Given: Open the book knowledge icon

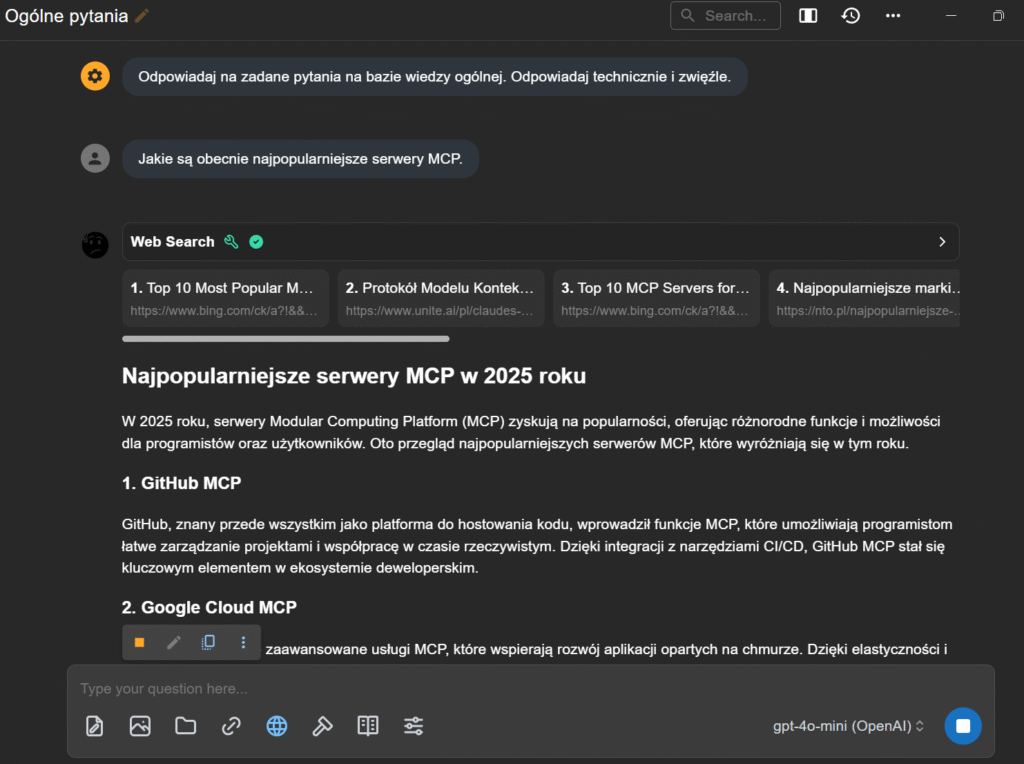Looking at the screenshot, I should (368, 726).
